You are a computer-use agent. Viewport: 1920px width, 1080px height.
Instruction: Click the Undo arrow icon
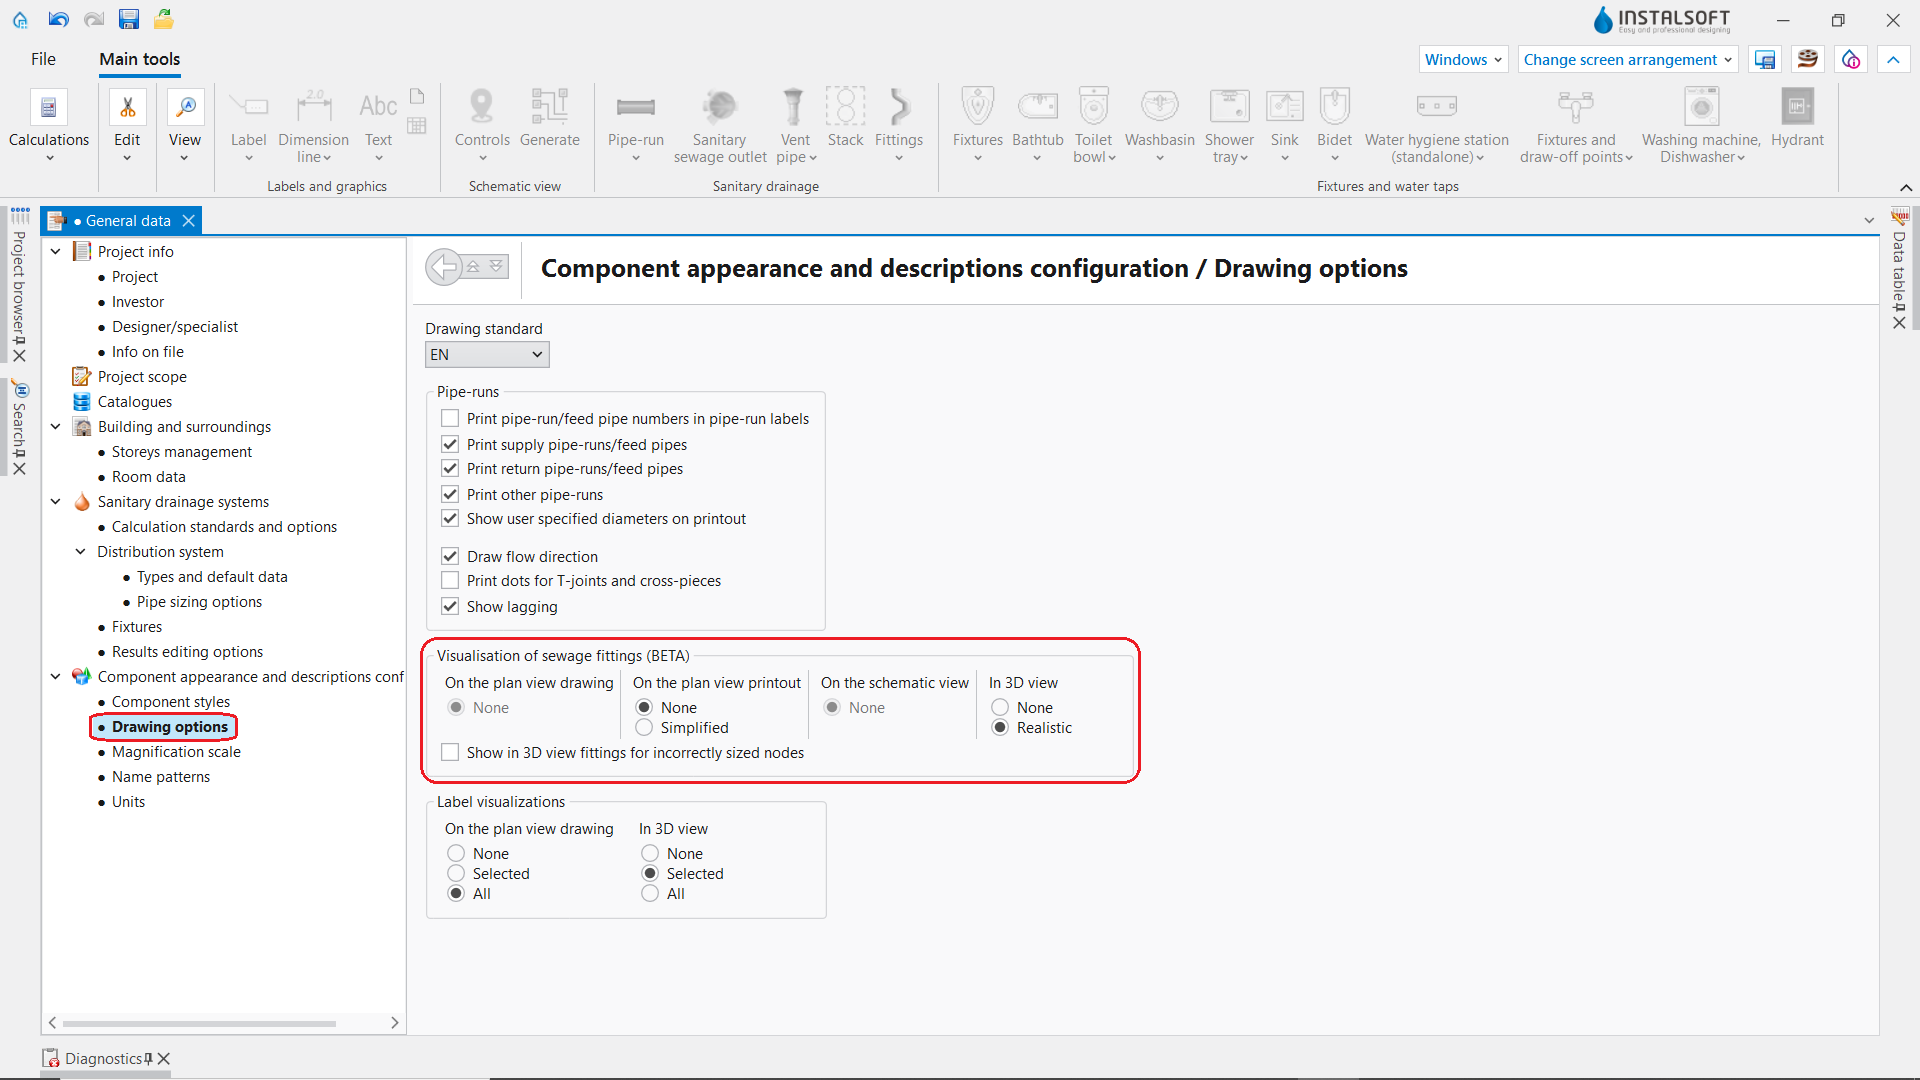click(x=58, y=19)
